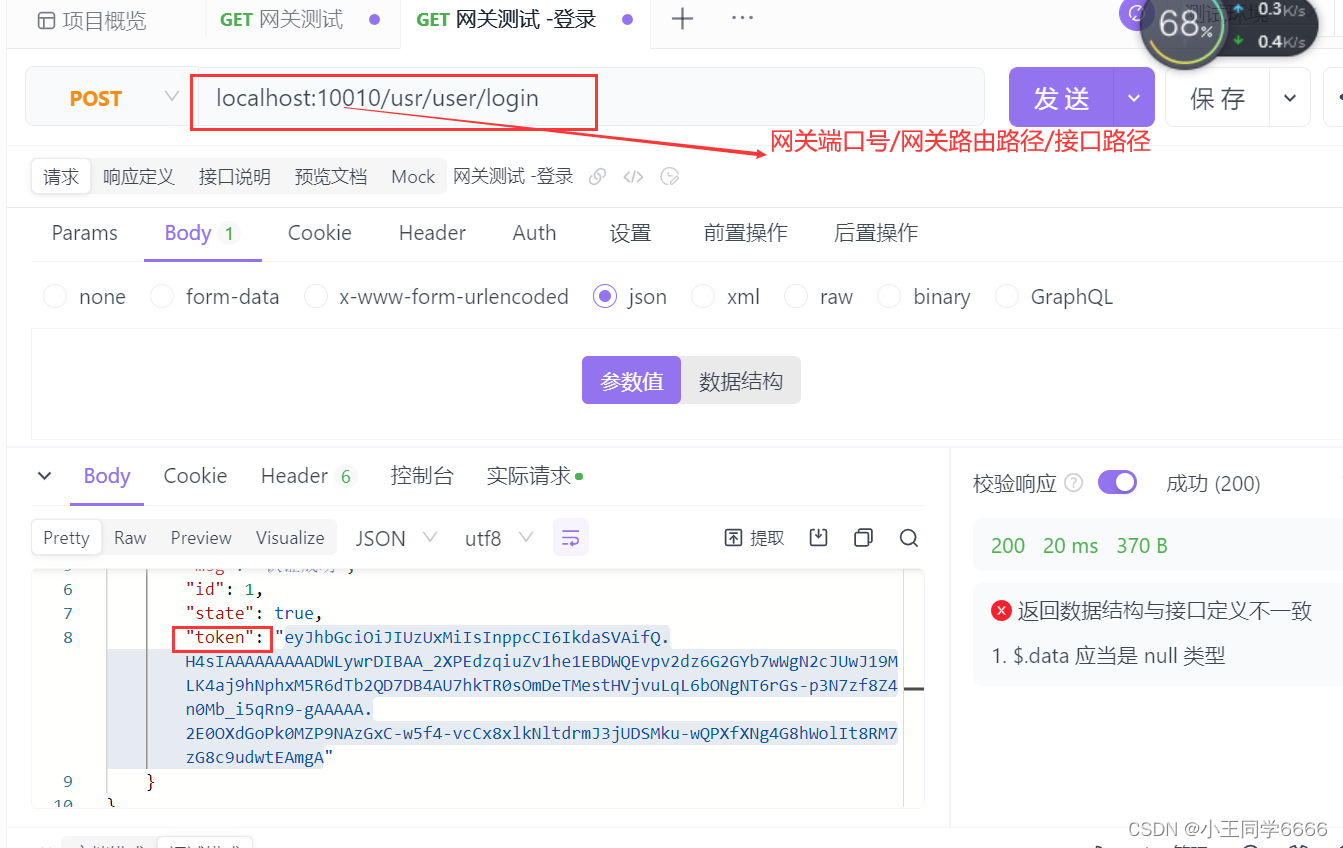Collapse the response panel chevron
This screenshot has width=1343, height=848.
[x=44, y=476]
